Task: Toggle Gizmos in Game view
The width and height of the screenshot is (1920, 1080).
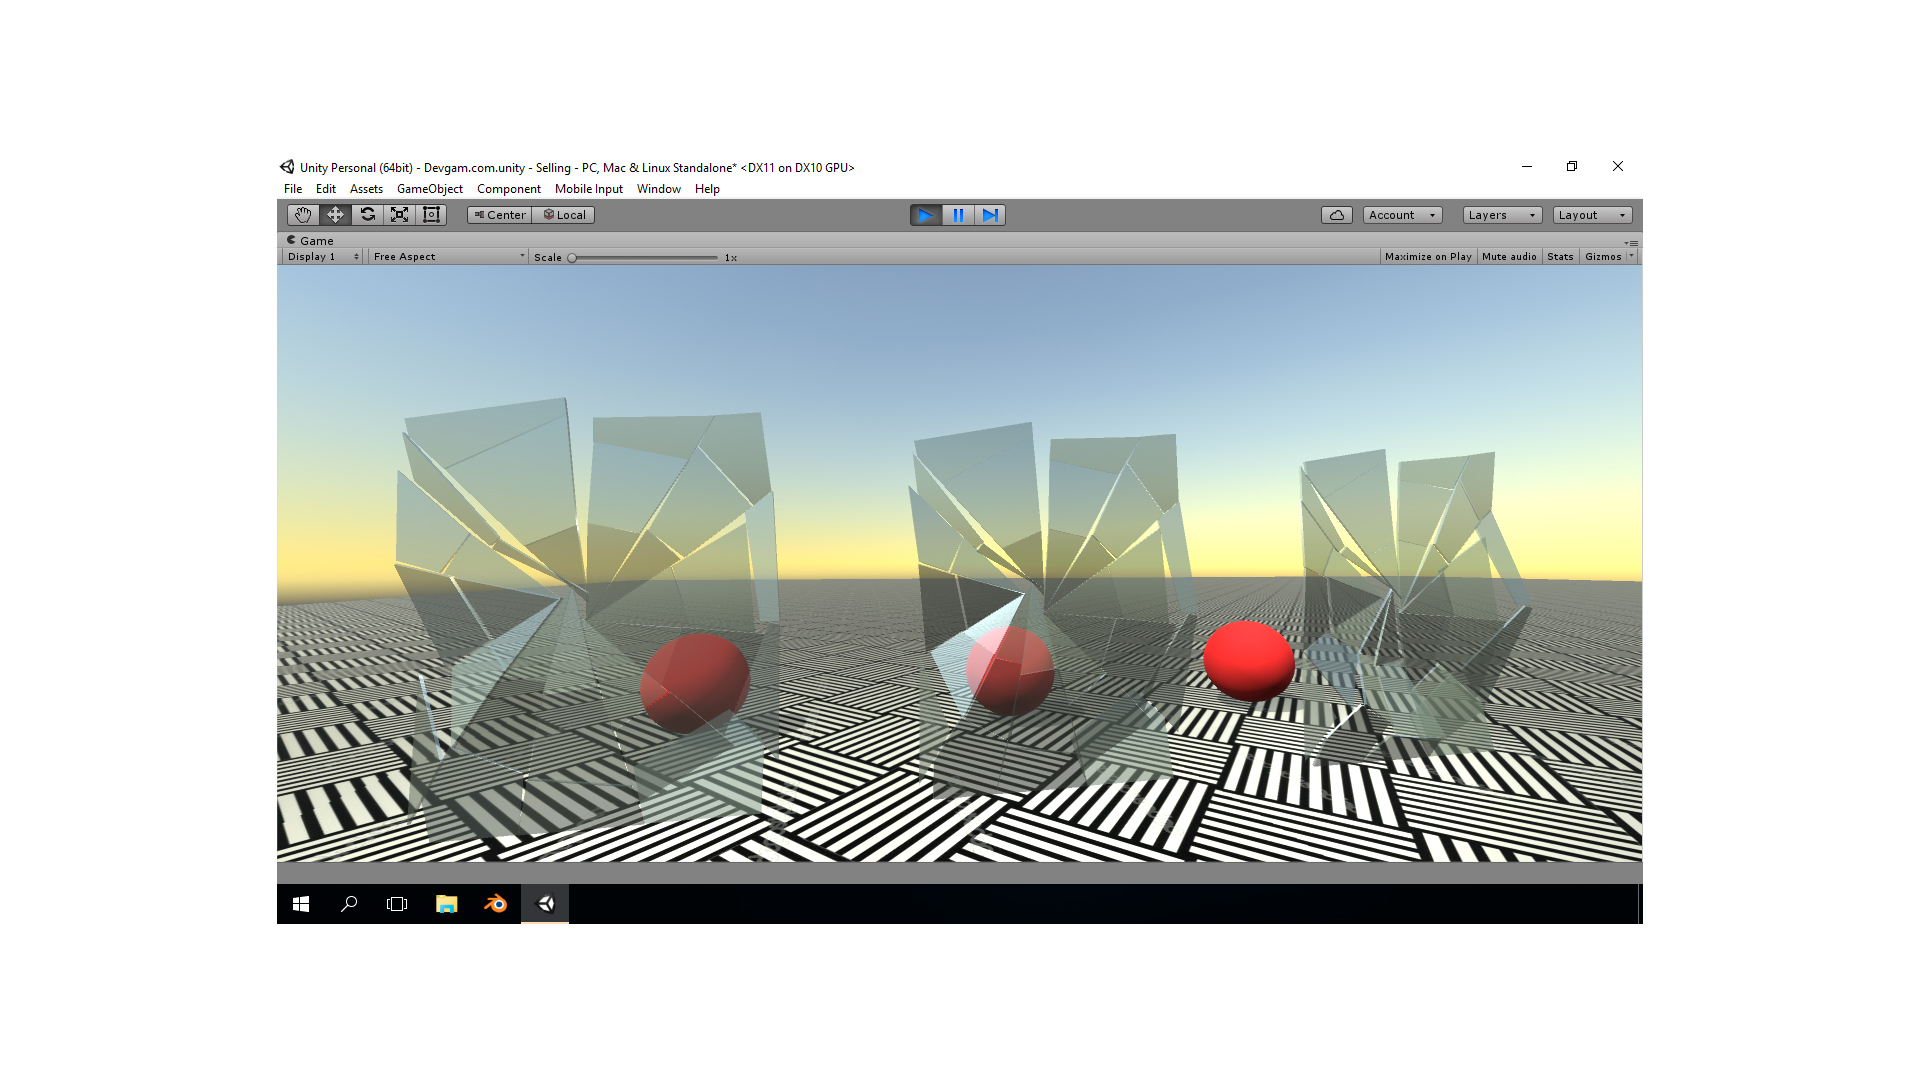Action: (x=1603, y=257)
